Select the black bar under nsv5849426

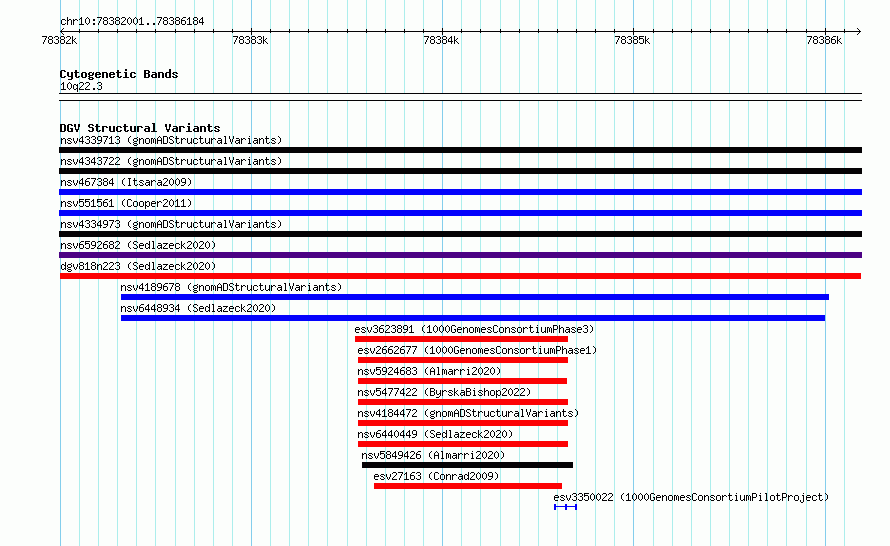click(x=467, y=465)
